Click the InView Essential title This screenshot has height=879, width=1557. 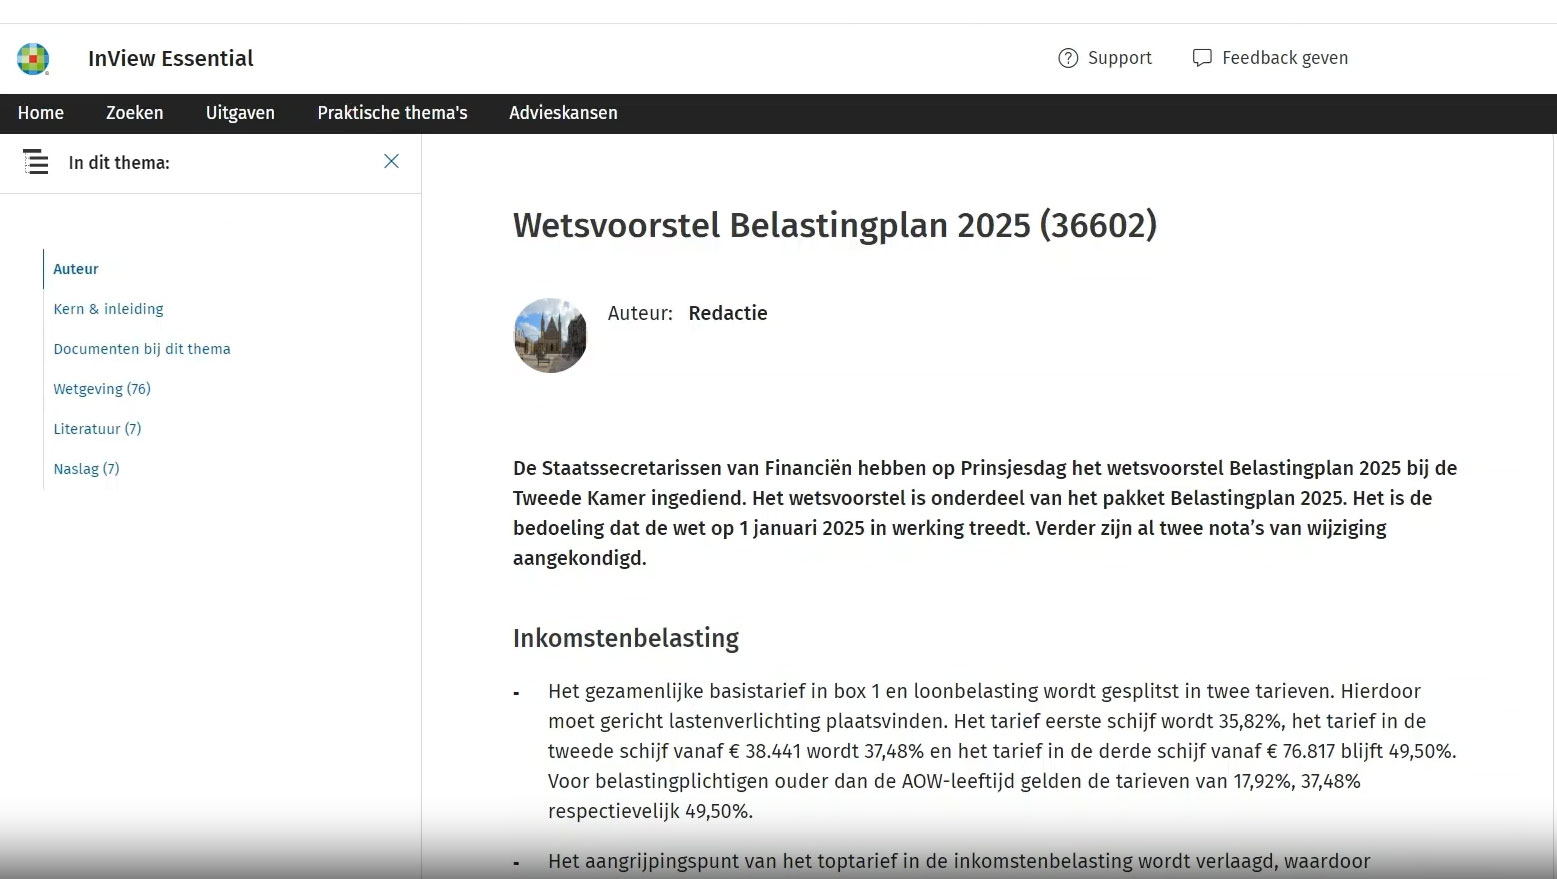click(x=171, y=59)
